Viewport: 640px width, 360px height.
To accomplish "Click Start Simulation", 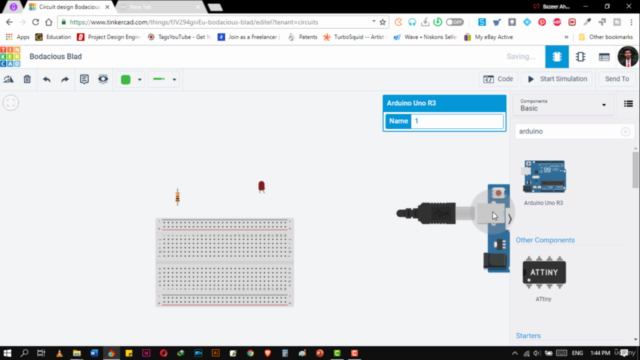I will 557,79.
